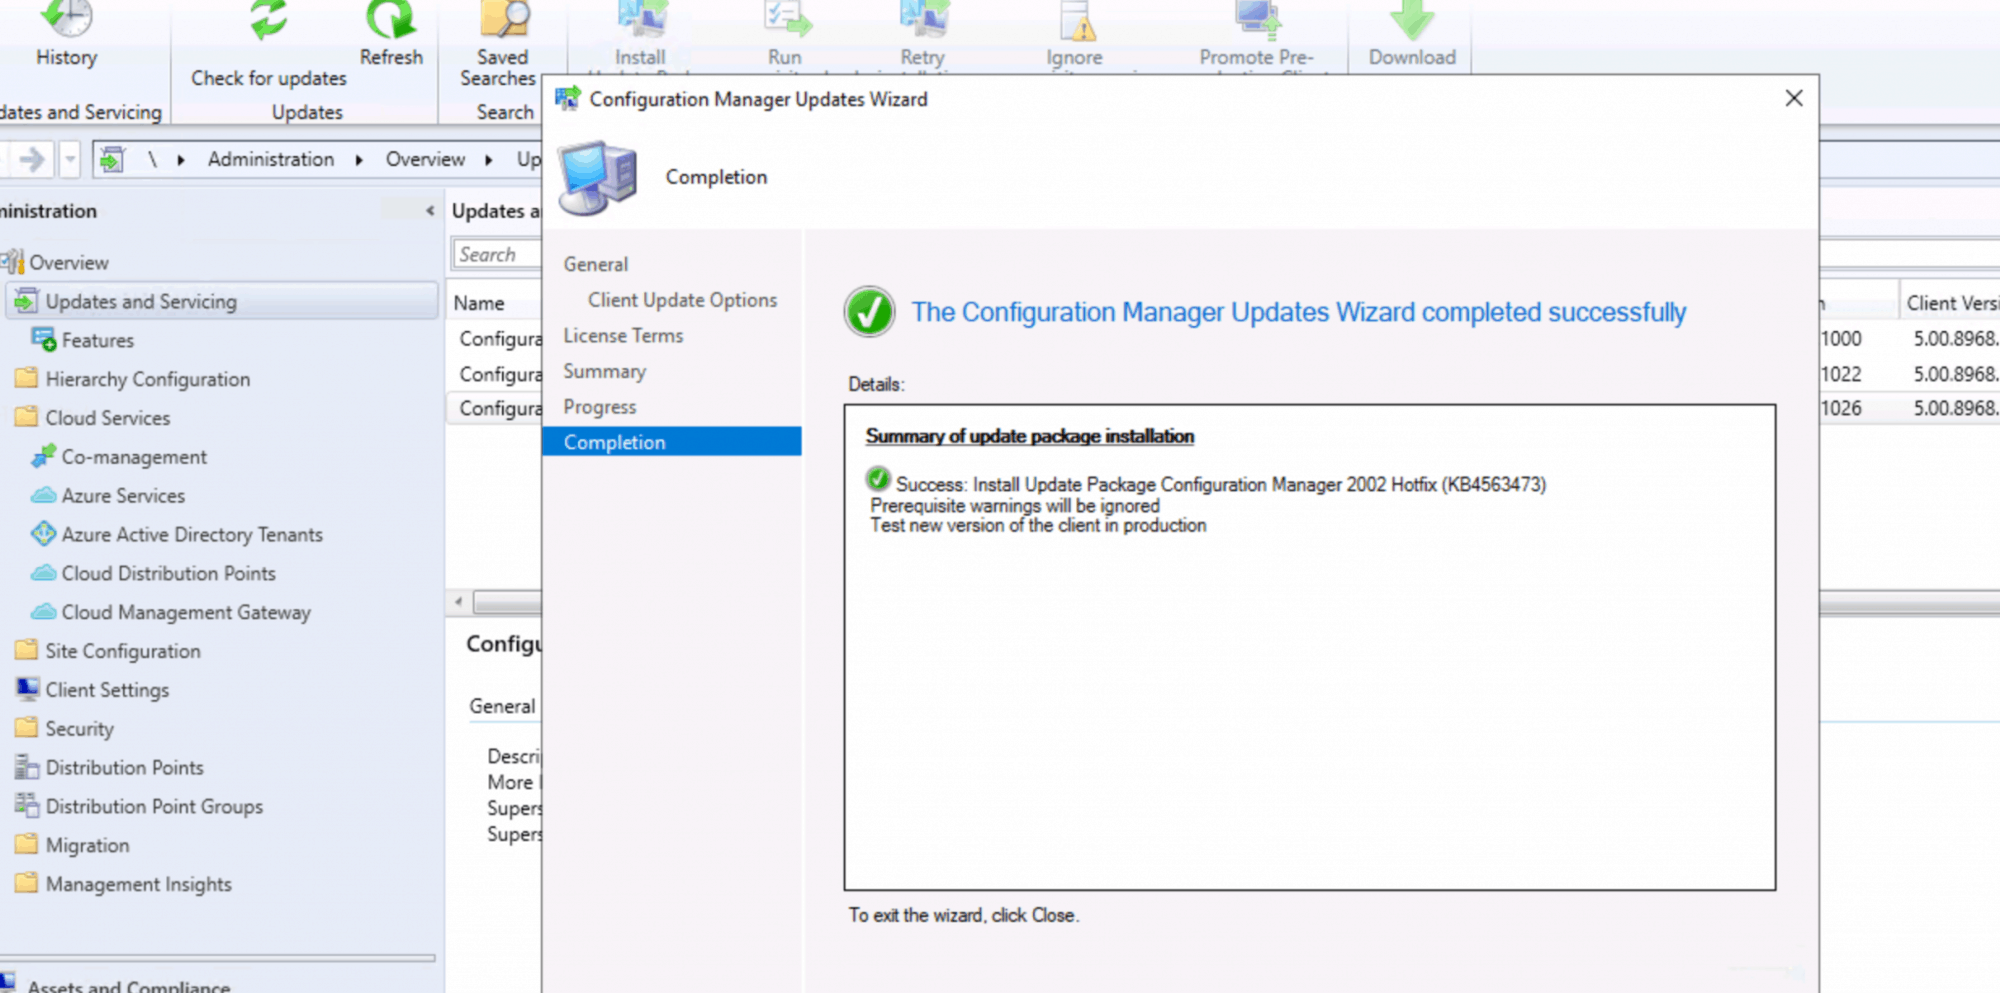The width and height of the screenshot is (2000, 993).
Task: Collapse the Administration navigation pane
Action: coord(430,211)
